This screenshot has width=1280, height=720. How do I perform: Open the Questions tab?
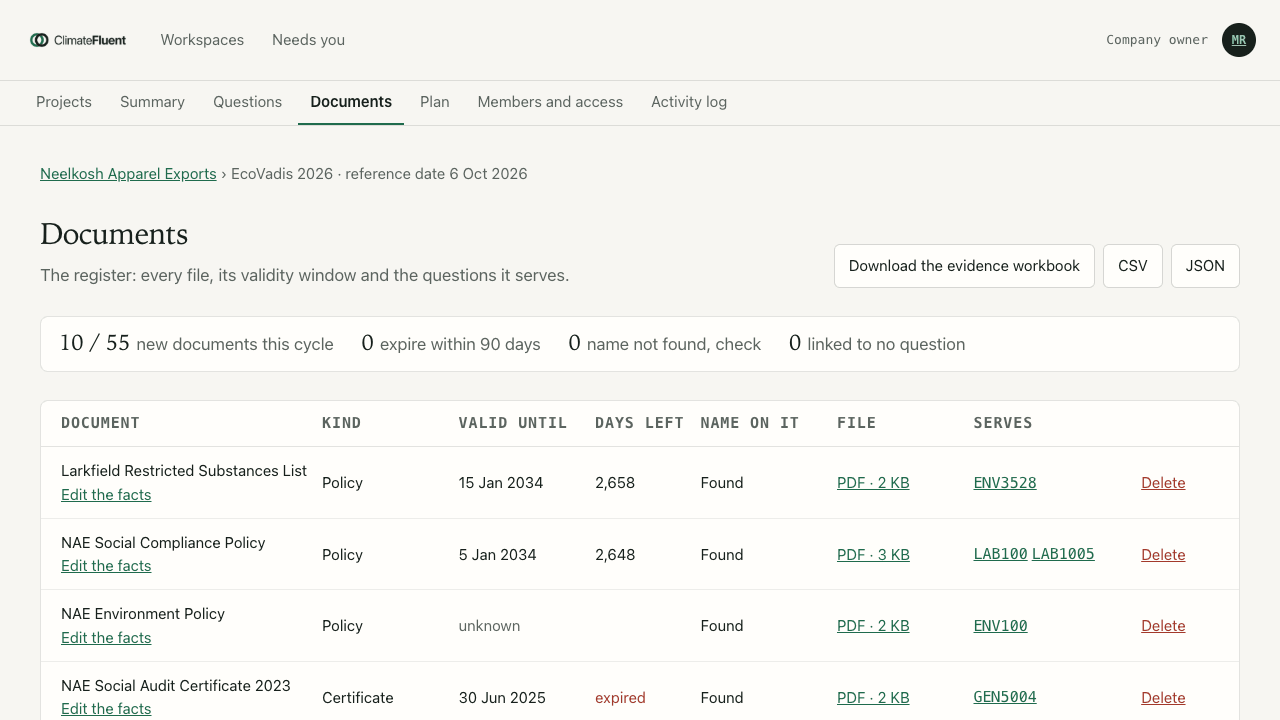click(247, 102)
